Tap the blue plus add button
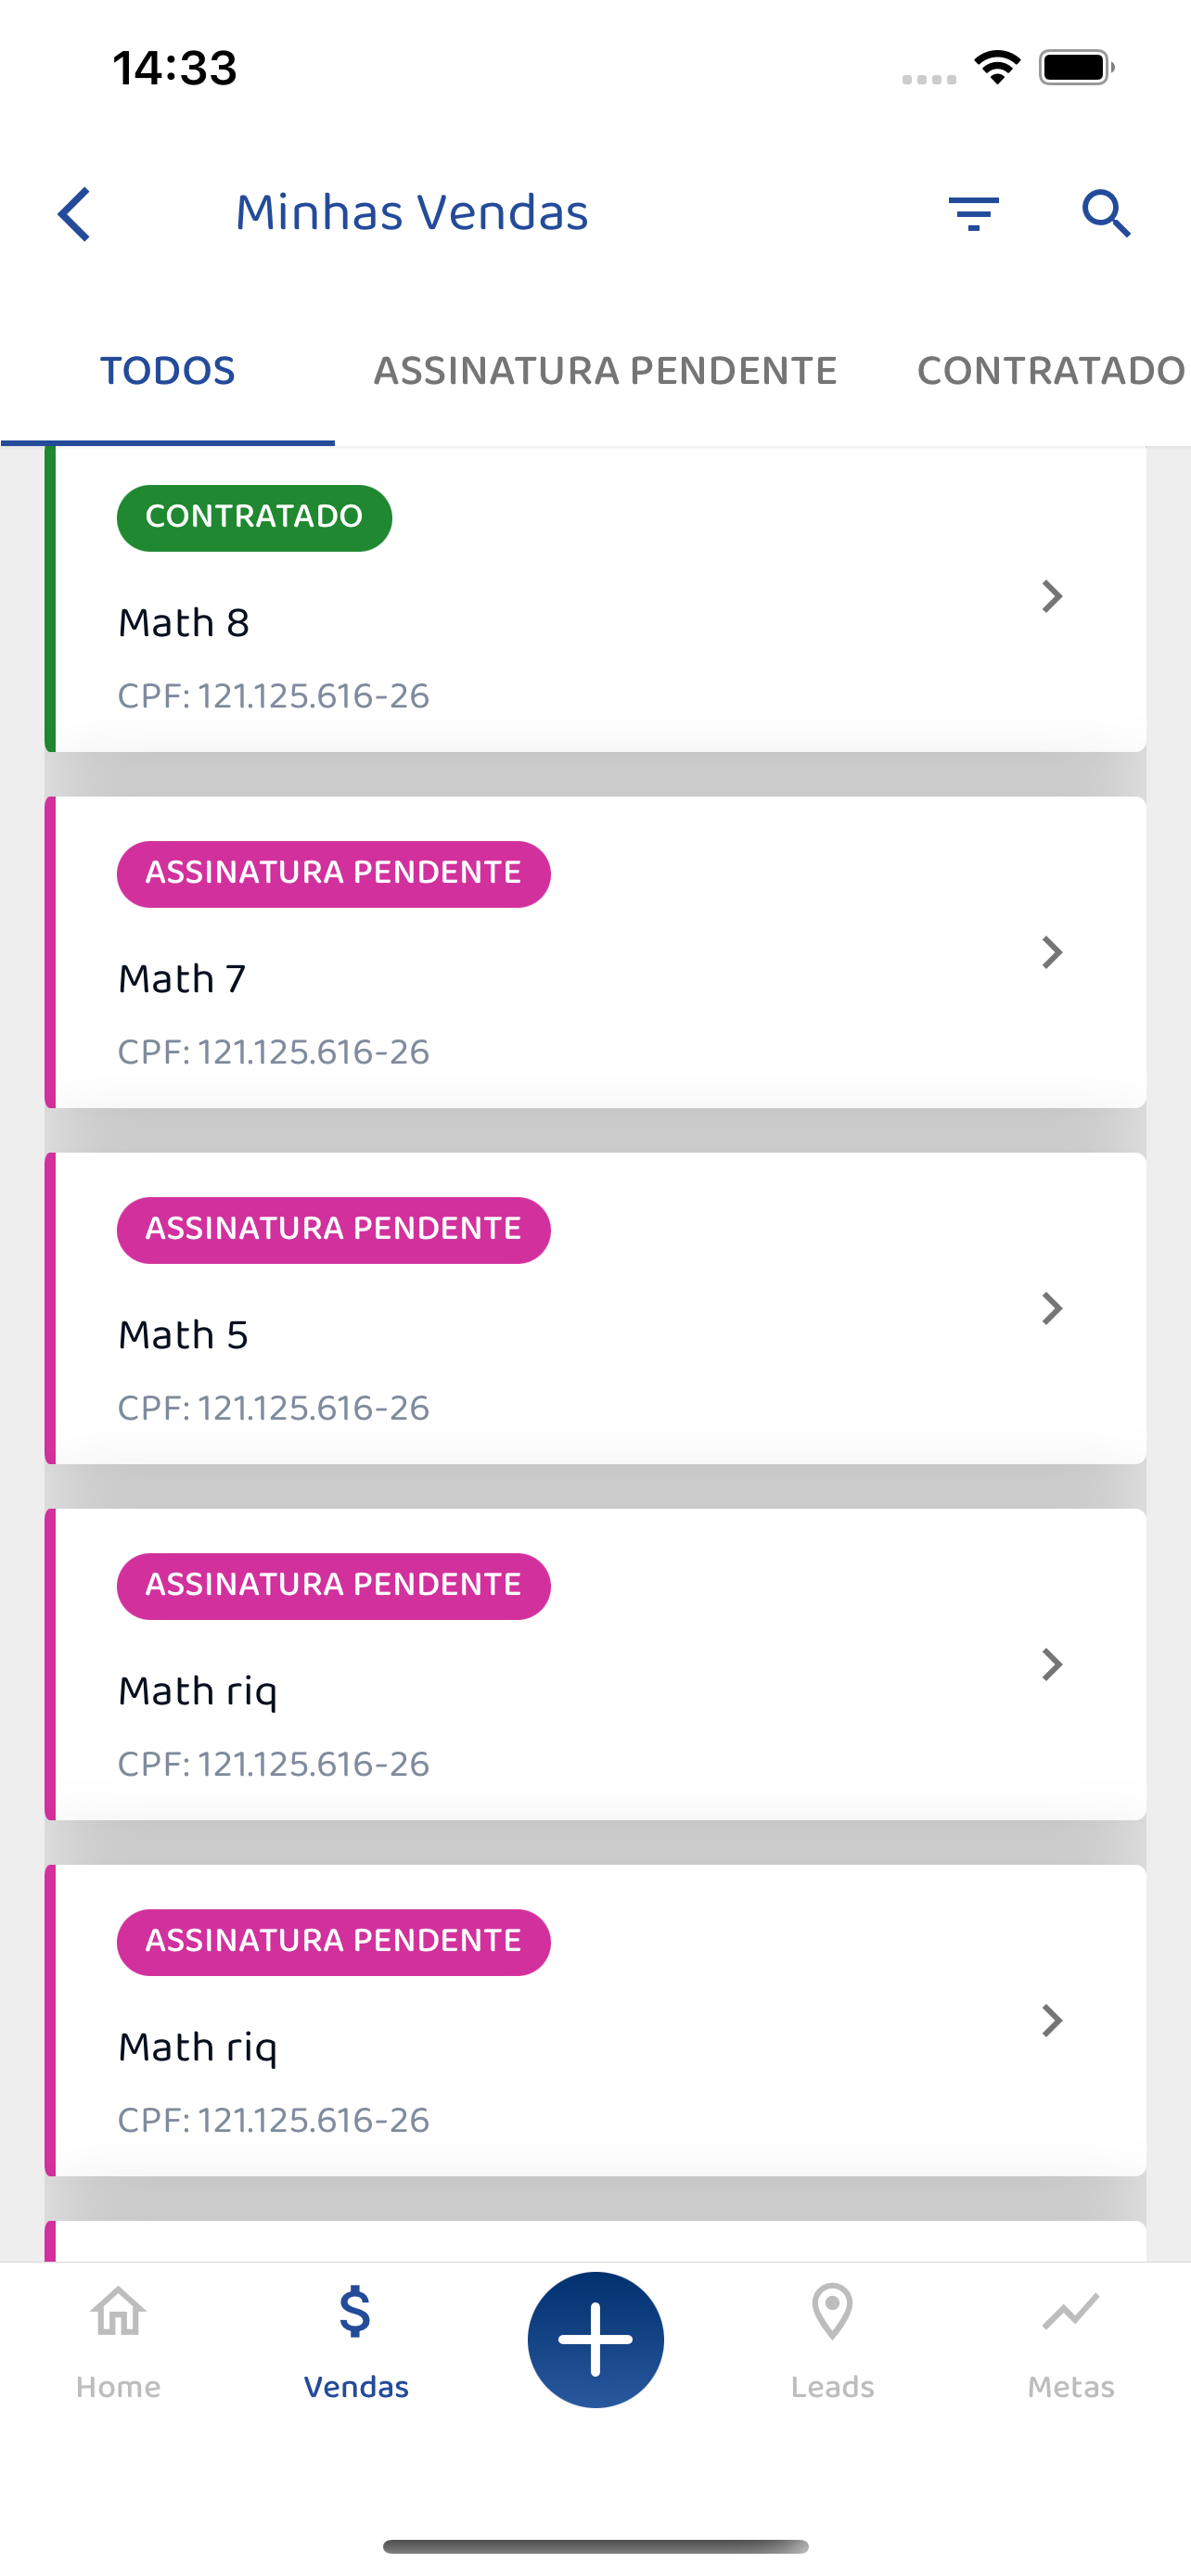The width and height of the screenshot is (1191, 2576). coord(595,2339)
